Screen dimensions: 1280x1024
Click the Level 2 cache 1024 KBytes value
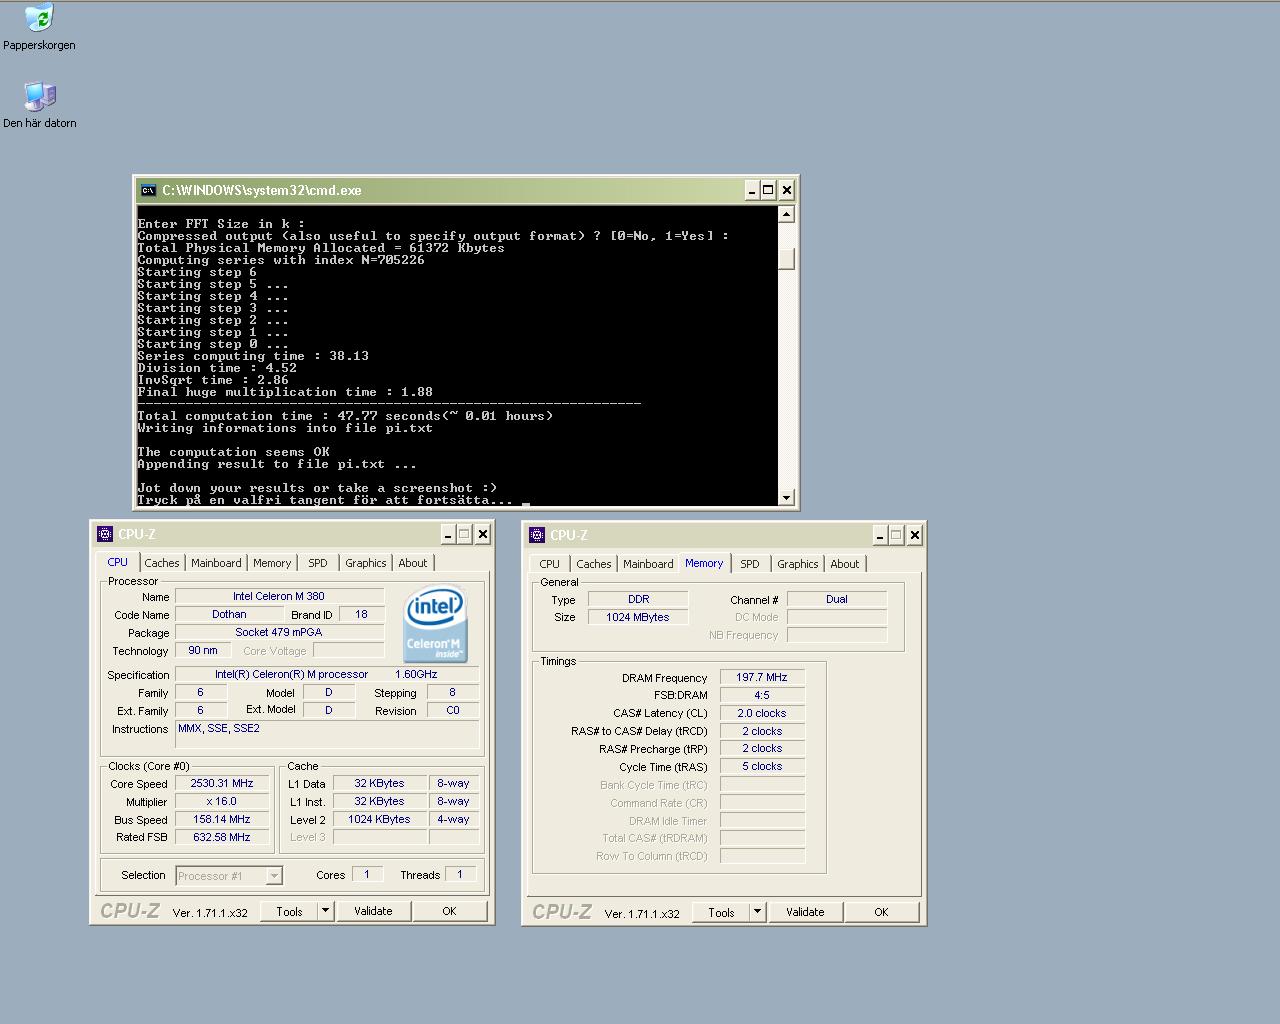(x=379, y=819)
